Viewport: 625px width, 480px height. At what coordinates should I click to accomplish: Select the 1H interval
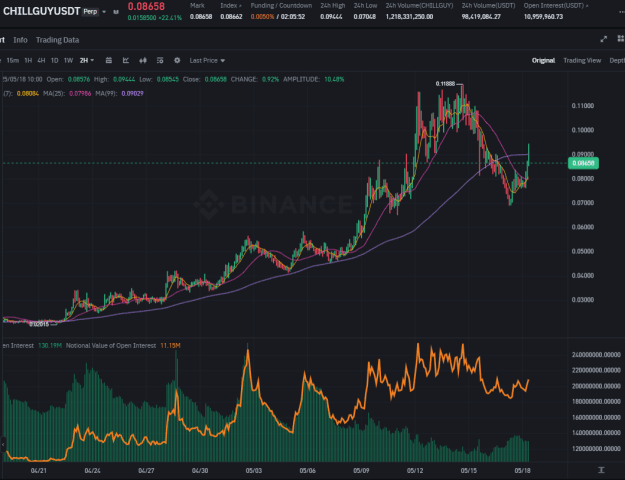coord(28,60)
